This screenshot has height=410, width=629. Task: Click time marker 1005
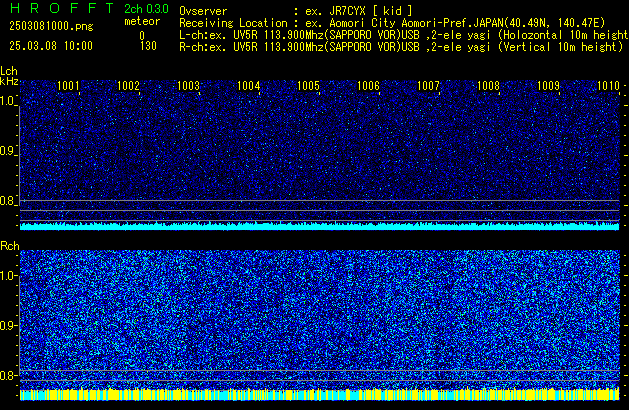point(308,85)
